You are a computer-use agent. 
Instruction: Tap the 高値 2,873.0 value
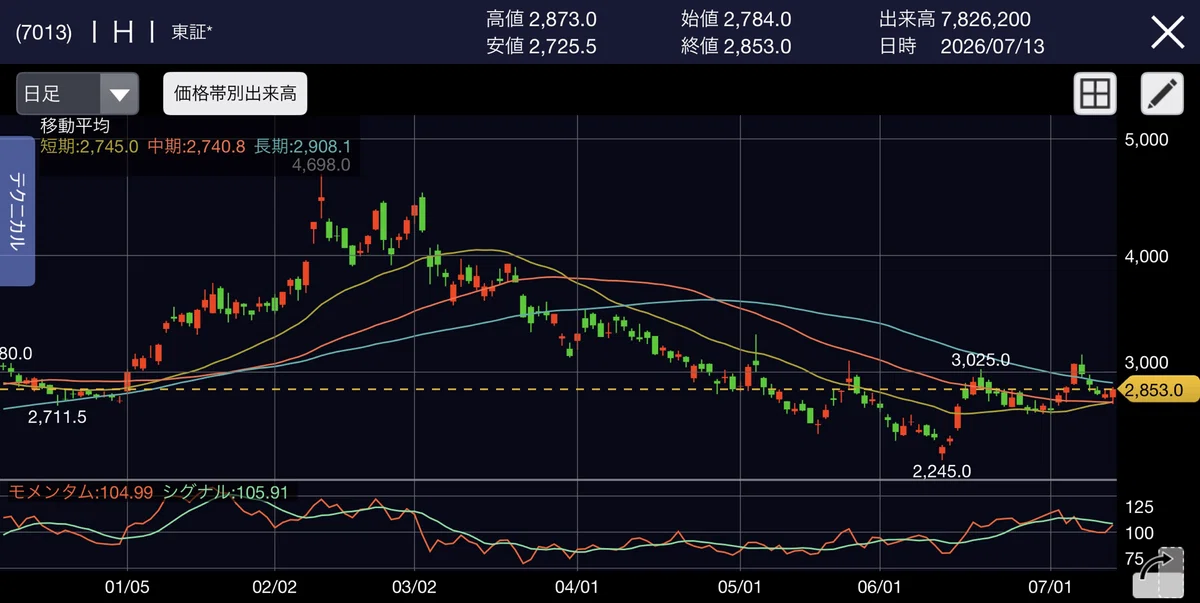click(541, 19)
